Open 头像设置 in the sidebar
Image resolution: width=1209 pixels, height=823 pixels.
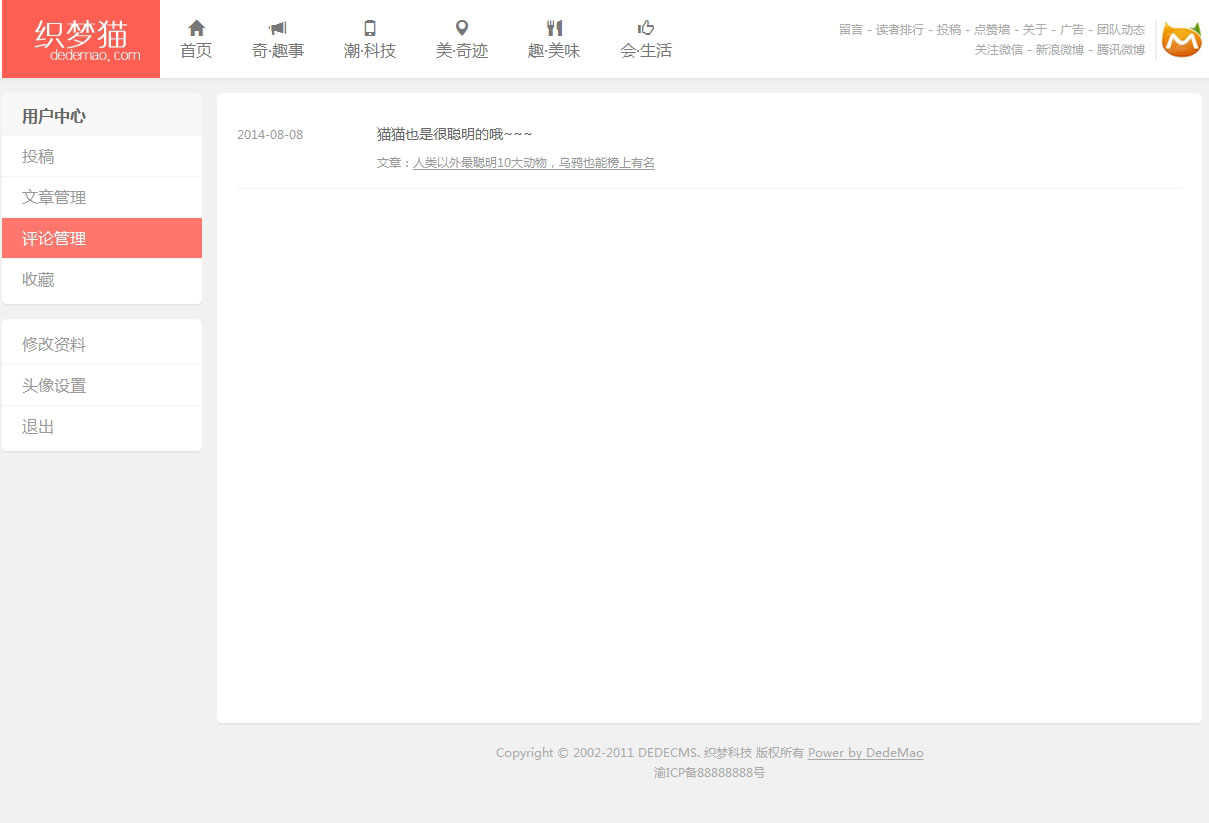point(54,386)
